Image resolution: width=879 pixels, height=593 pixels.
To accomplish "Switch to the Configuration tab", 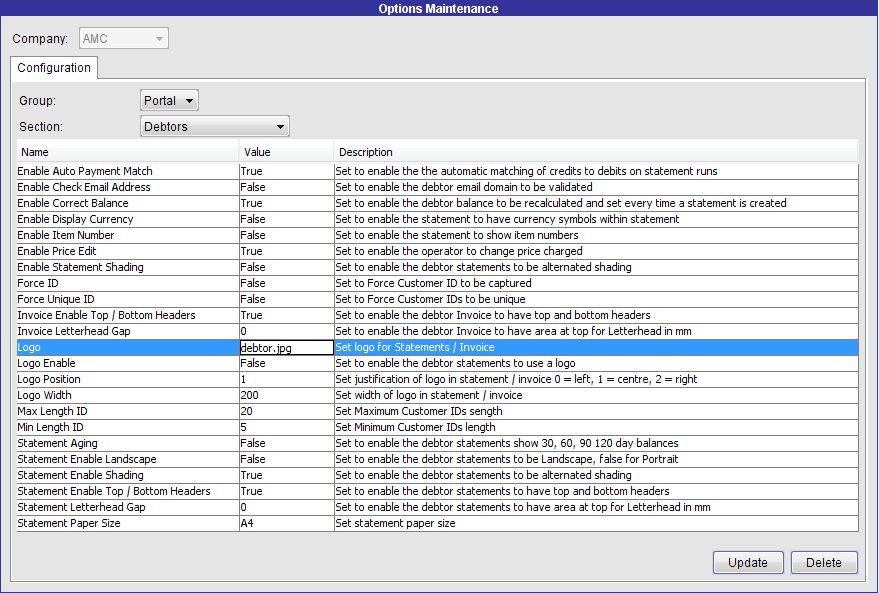I will (54, 68).
